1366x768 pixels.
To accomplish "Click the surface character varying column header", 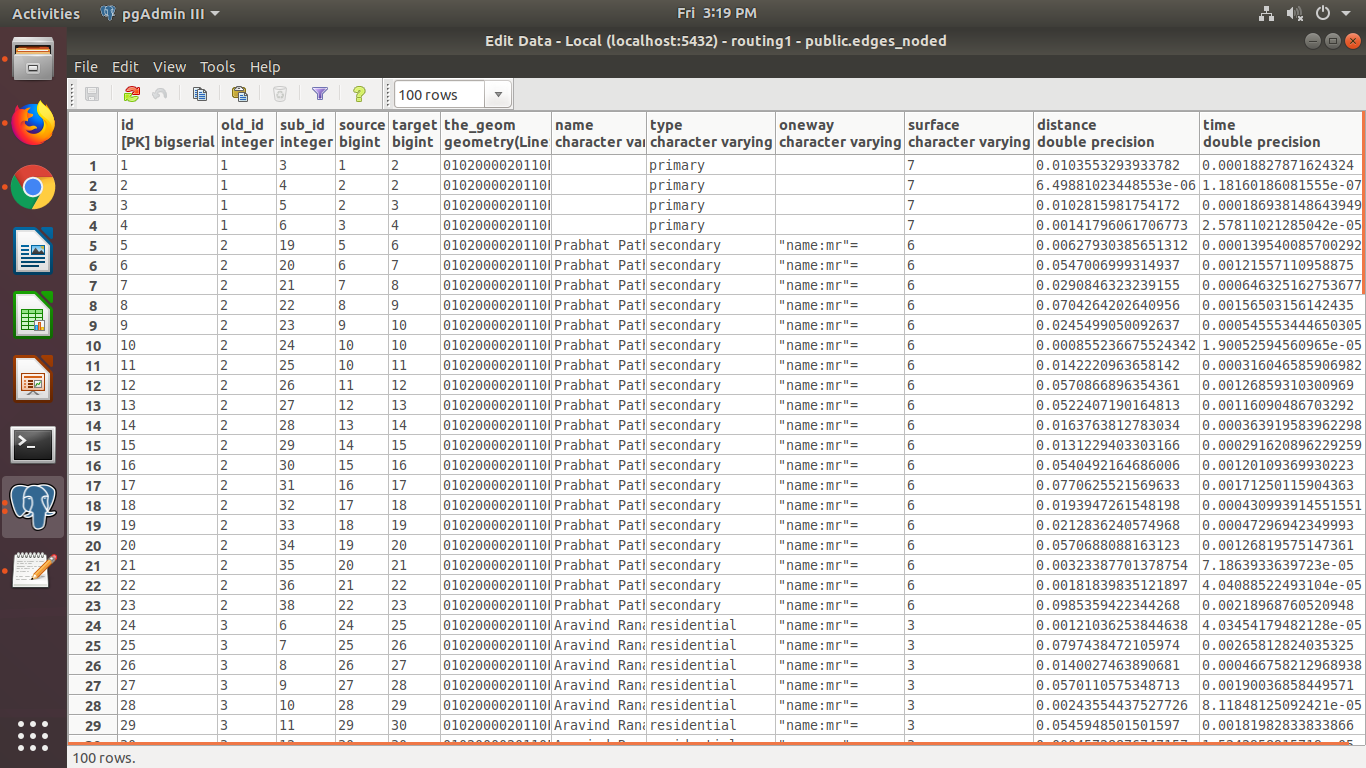I will pyautogui.click(x=968, y=133).
